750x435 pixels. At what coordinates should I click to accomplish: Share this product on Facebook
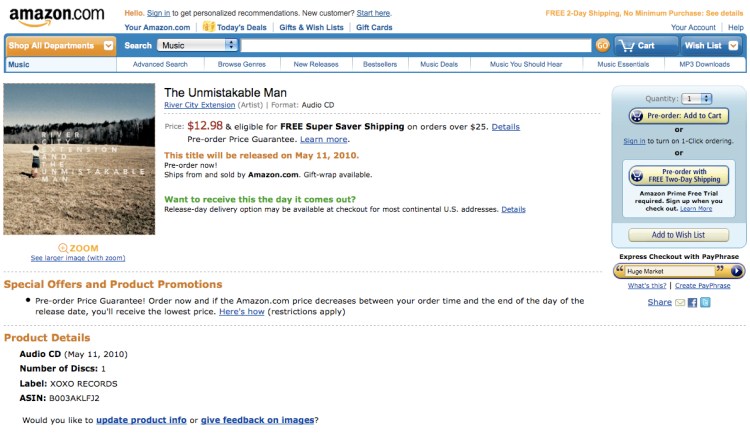[692, 302]
